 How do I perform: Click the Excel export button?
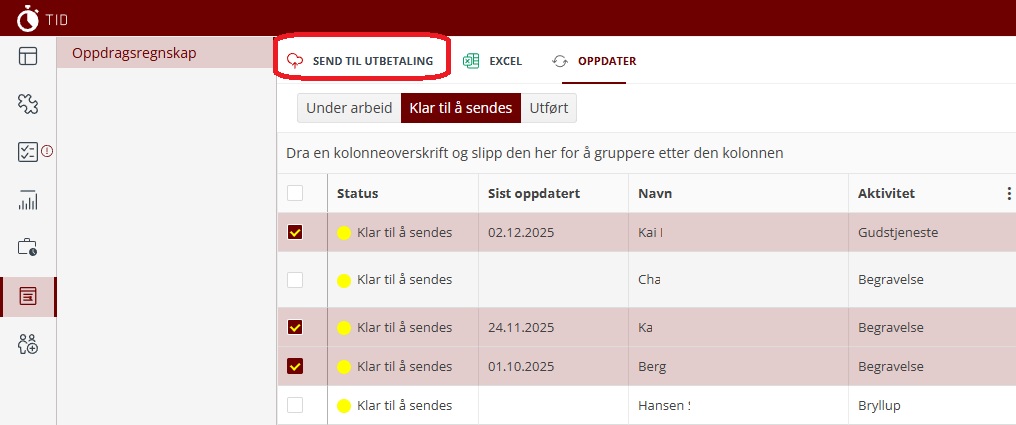click(x=493, y=61)
